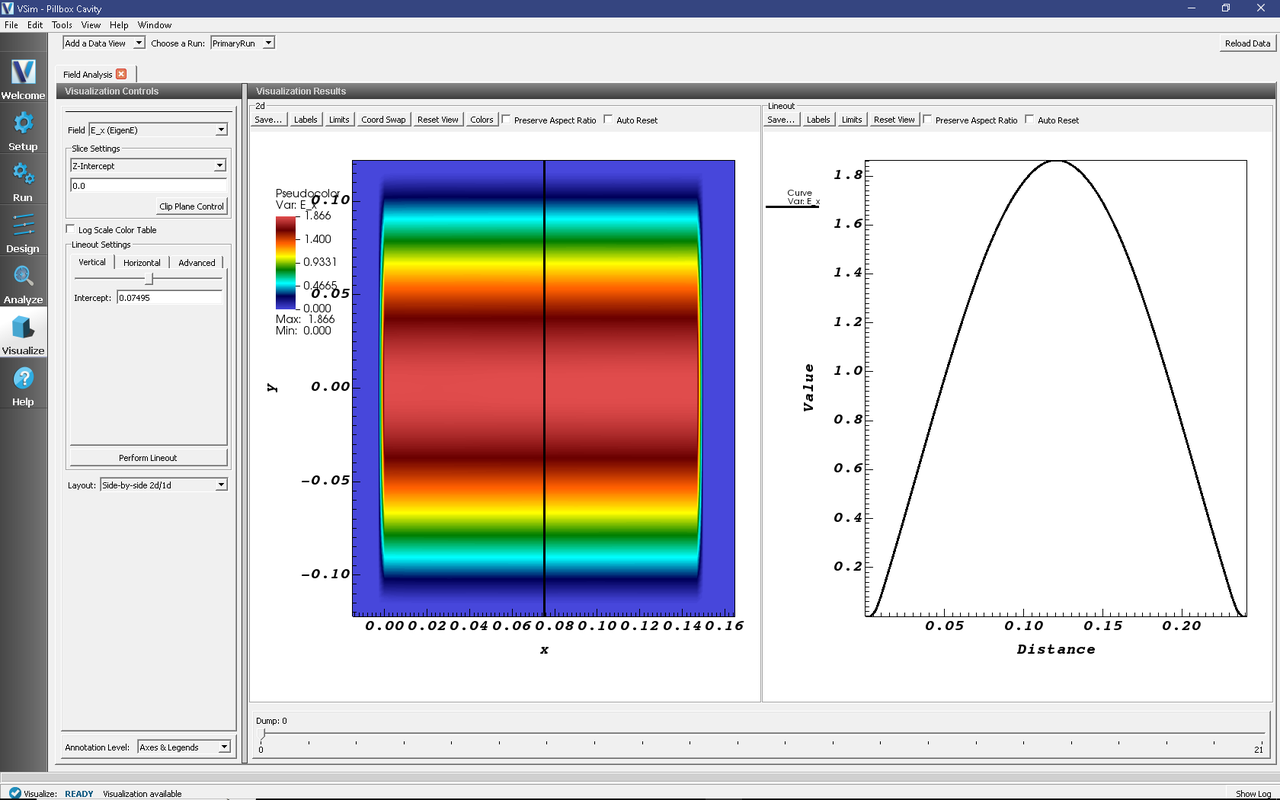1280x800 pixels.
Task: Click the 'Visualization available' status text
Action: [x=142, y=793]
